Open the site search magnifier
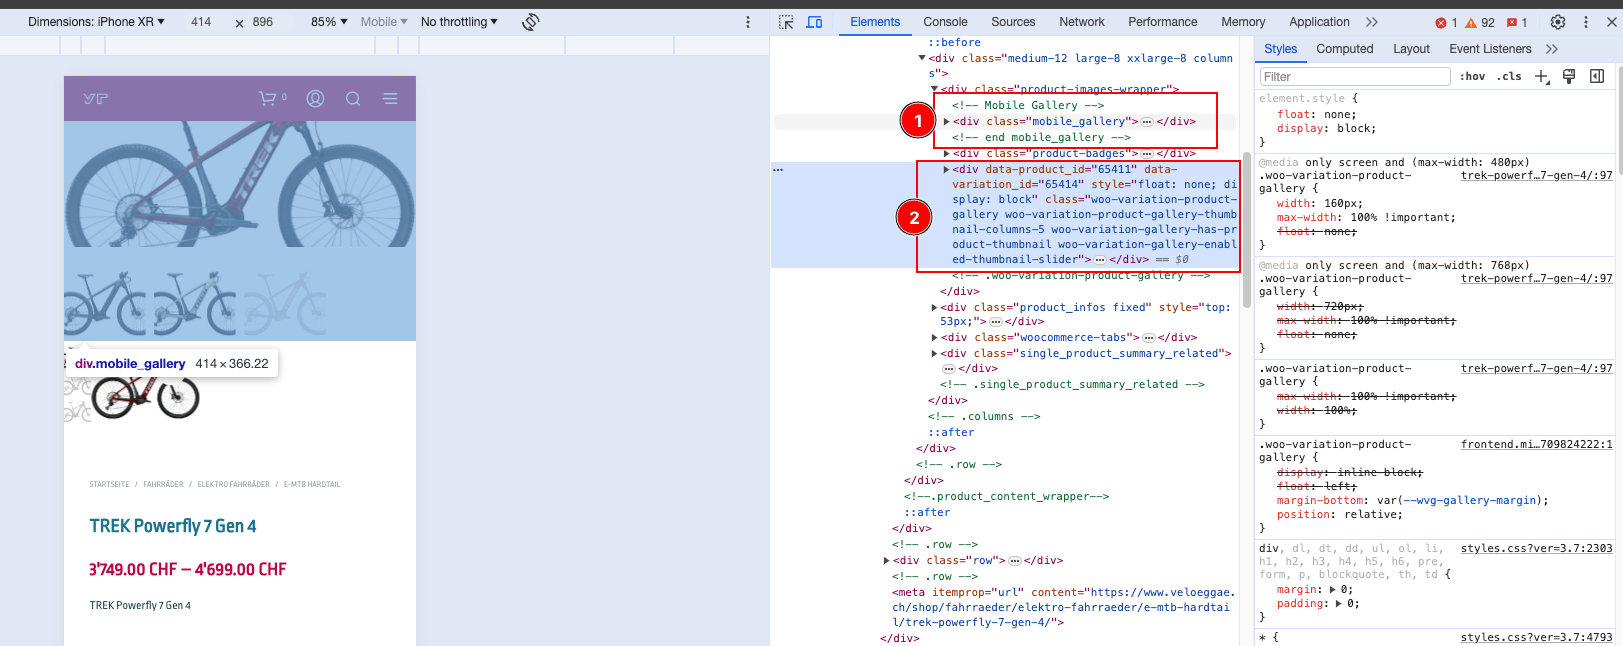 coord(353,98)
